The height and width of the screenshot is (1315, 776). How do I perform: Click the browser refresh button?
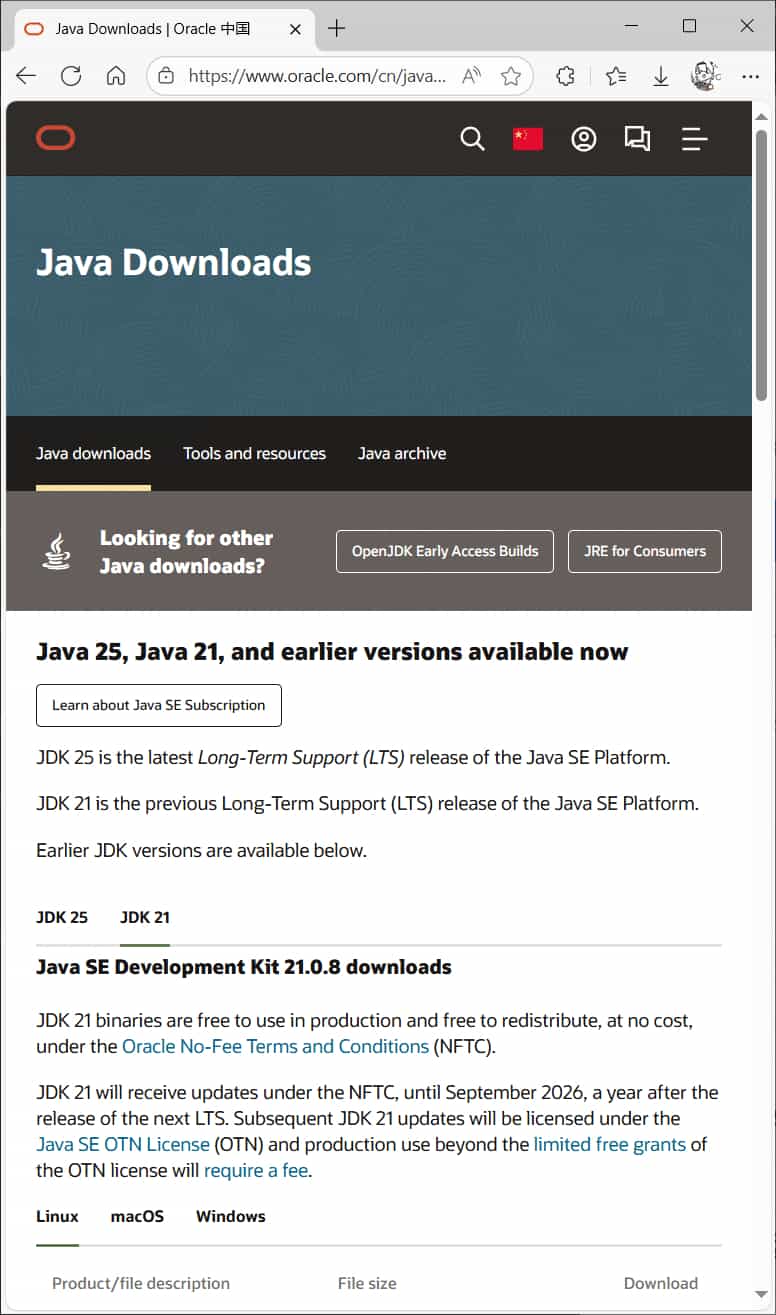point(71,76)
